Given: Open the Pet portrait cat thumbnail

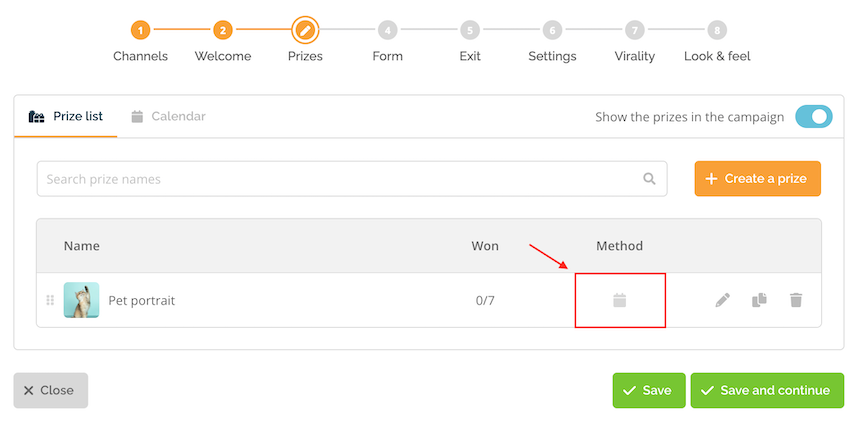Looking at the screenshot, I should 81,300.
